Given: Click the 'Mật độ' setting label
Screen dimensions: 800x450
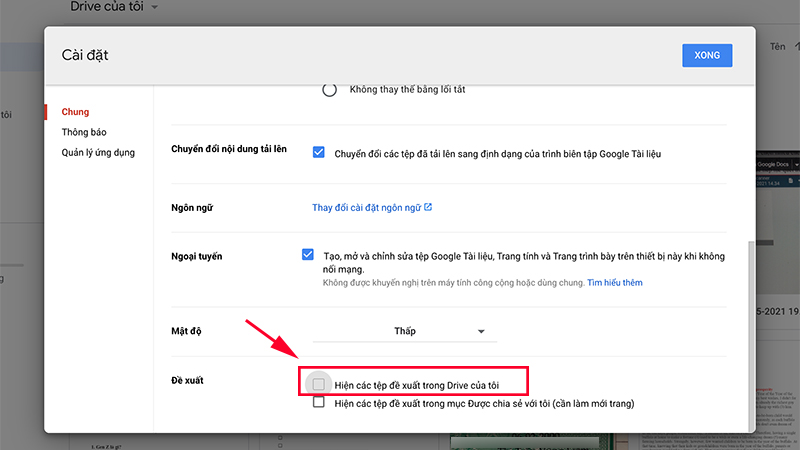Looking at the screenshot, I should (186, 331).
